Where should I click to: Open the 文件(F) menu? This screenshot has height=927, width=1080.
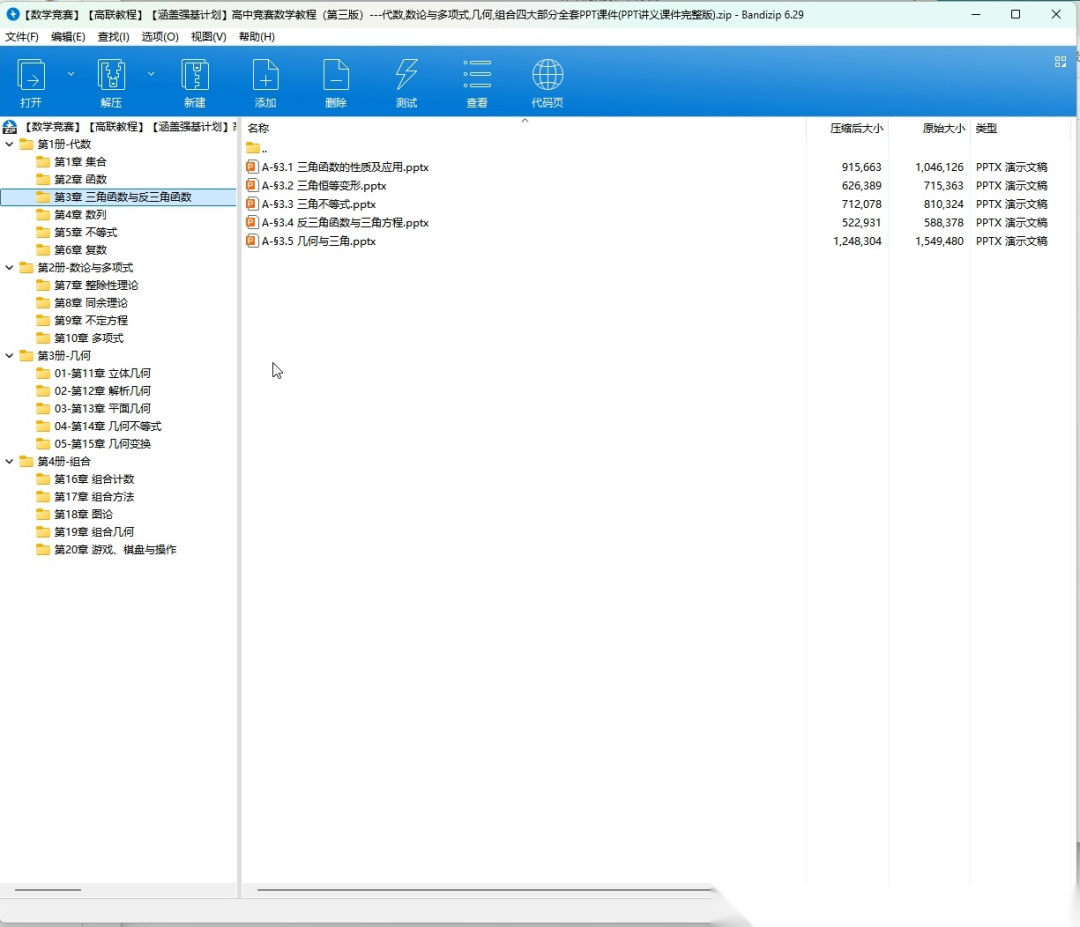click(22, 37)
